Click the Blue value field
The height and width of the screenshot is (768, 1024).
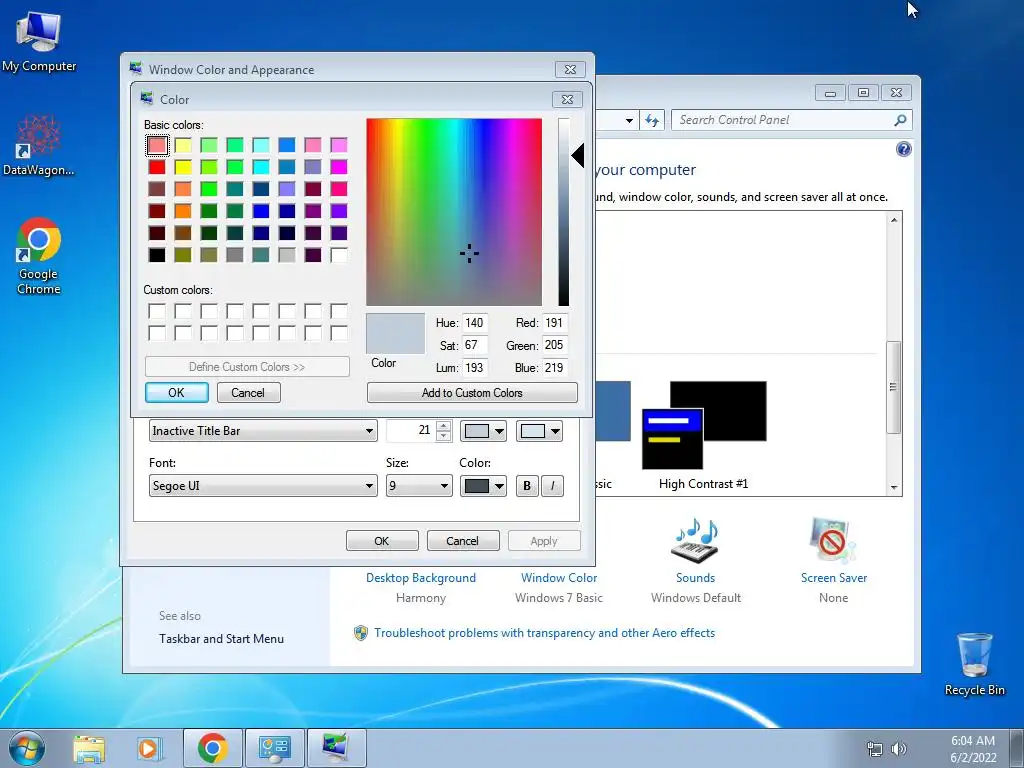click(x=555, y=368)
